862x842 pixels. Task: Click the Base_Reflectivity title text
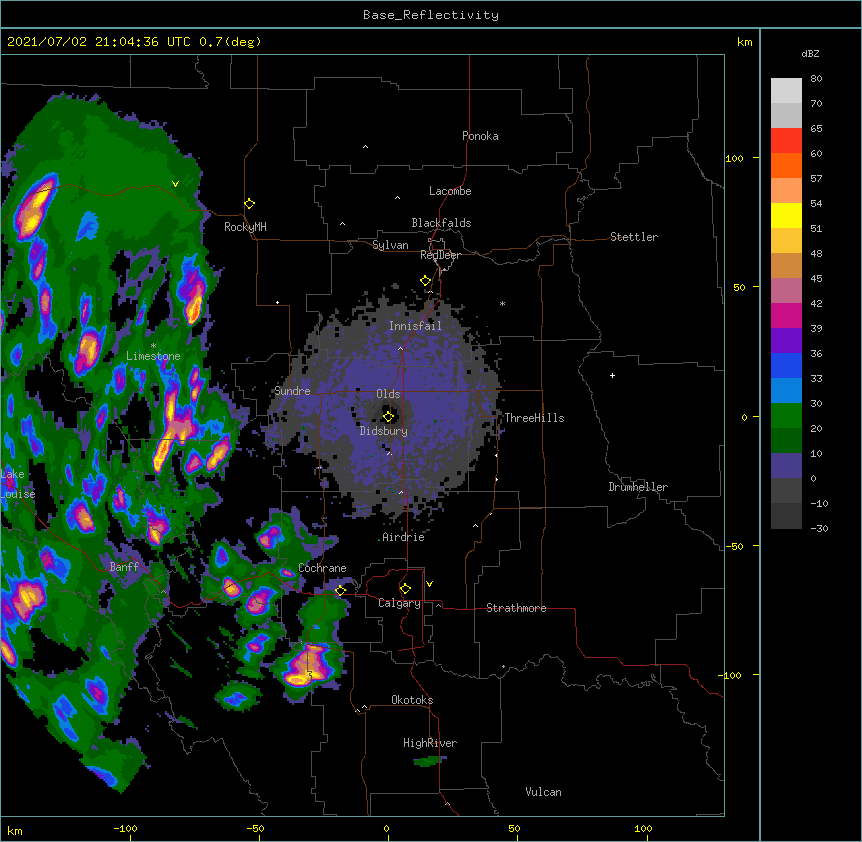click(x=431, y=15)
